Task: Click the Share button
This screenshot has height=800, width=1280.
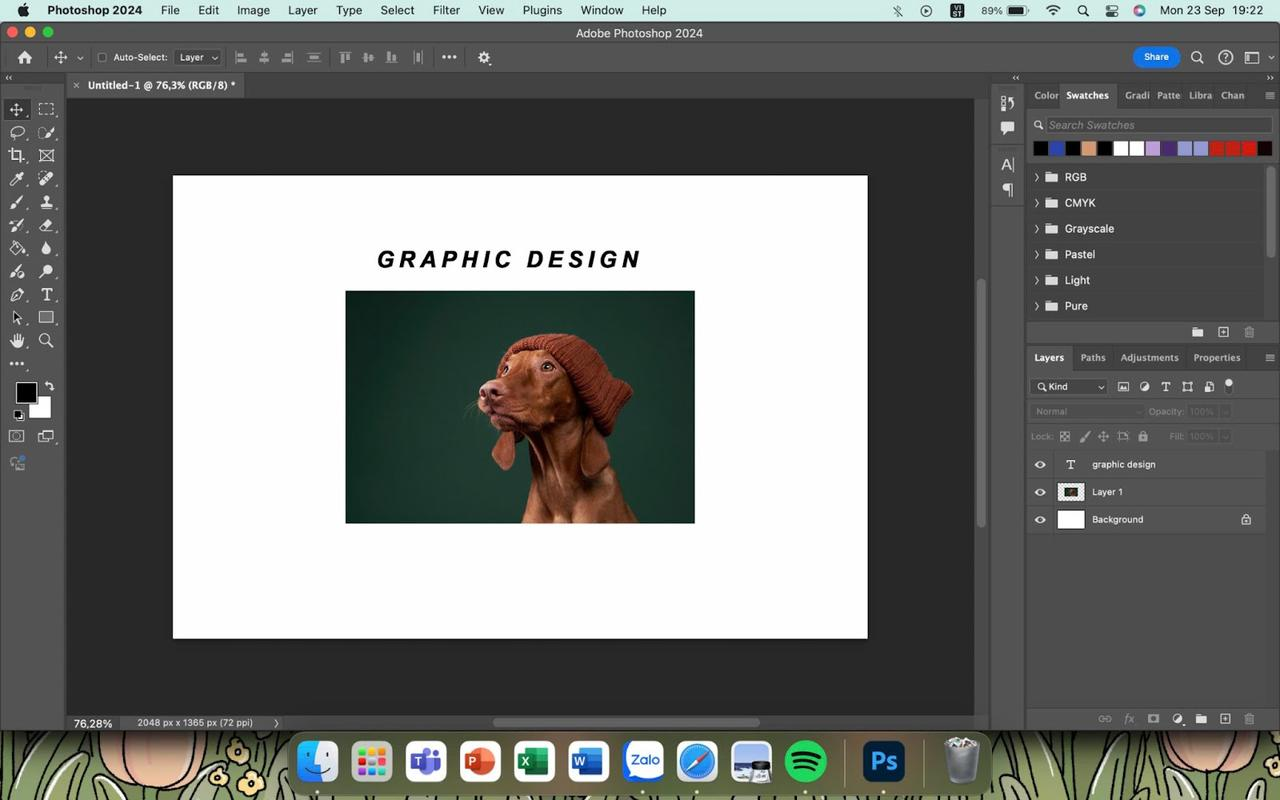Action: [x=1155, y=57]
